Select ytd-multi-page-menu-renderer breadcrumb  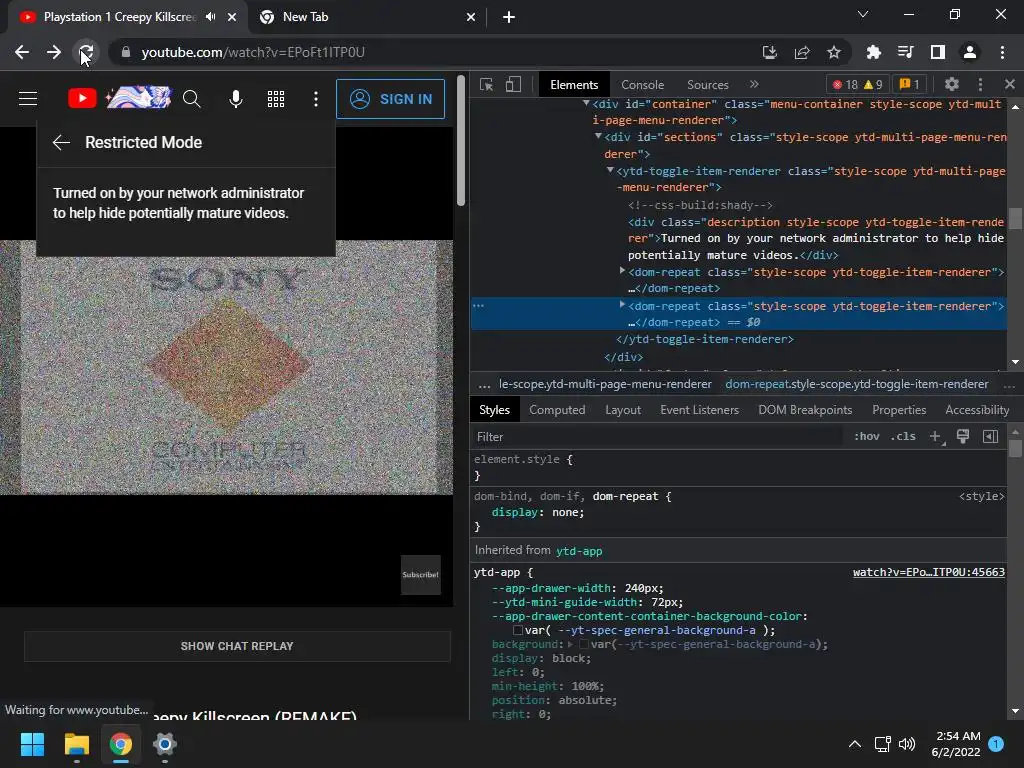(x=605, y=384)
